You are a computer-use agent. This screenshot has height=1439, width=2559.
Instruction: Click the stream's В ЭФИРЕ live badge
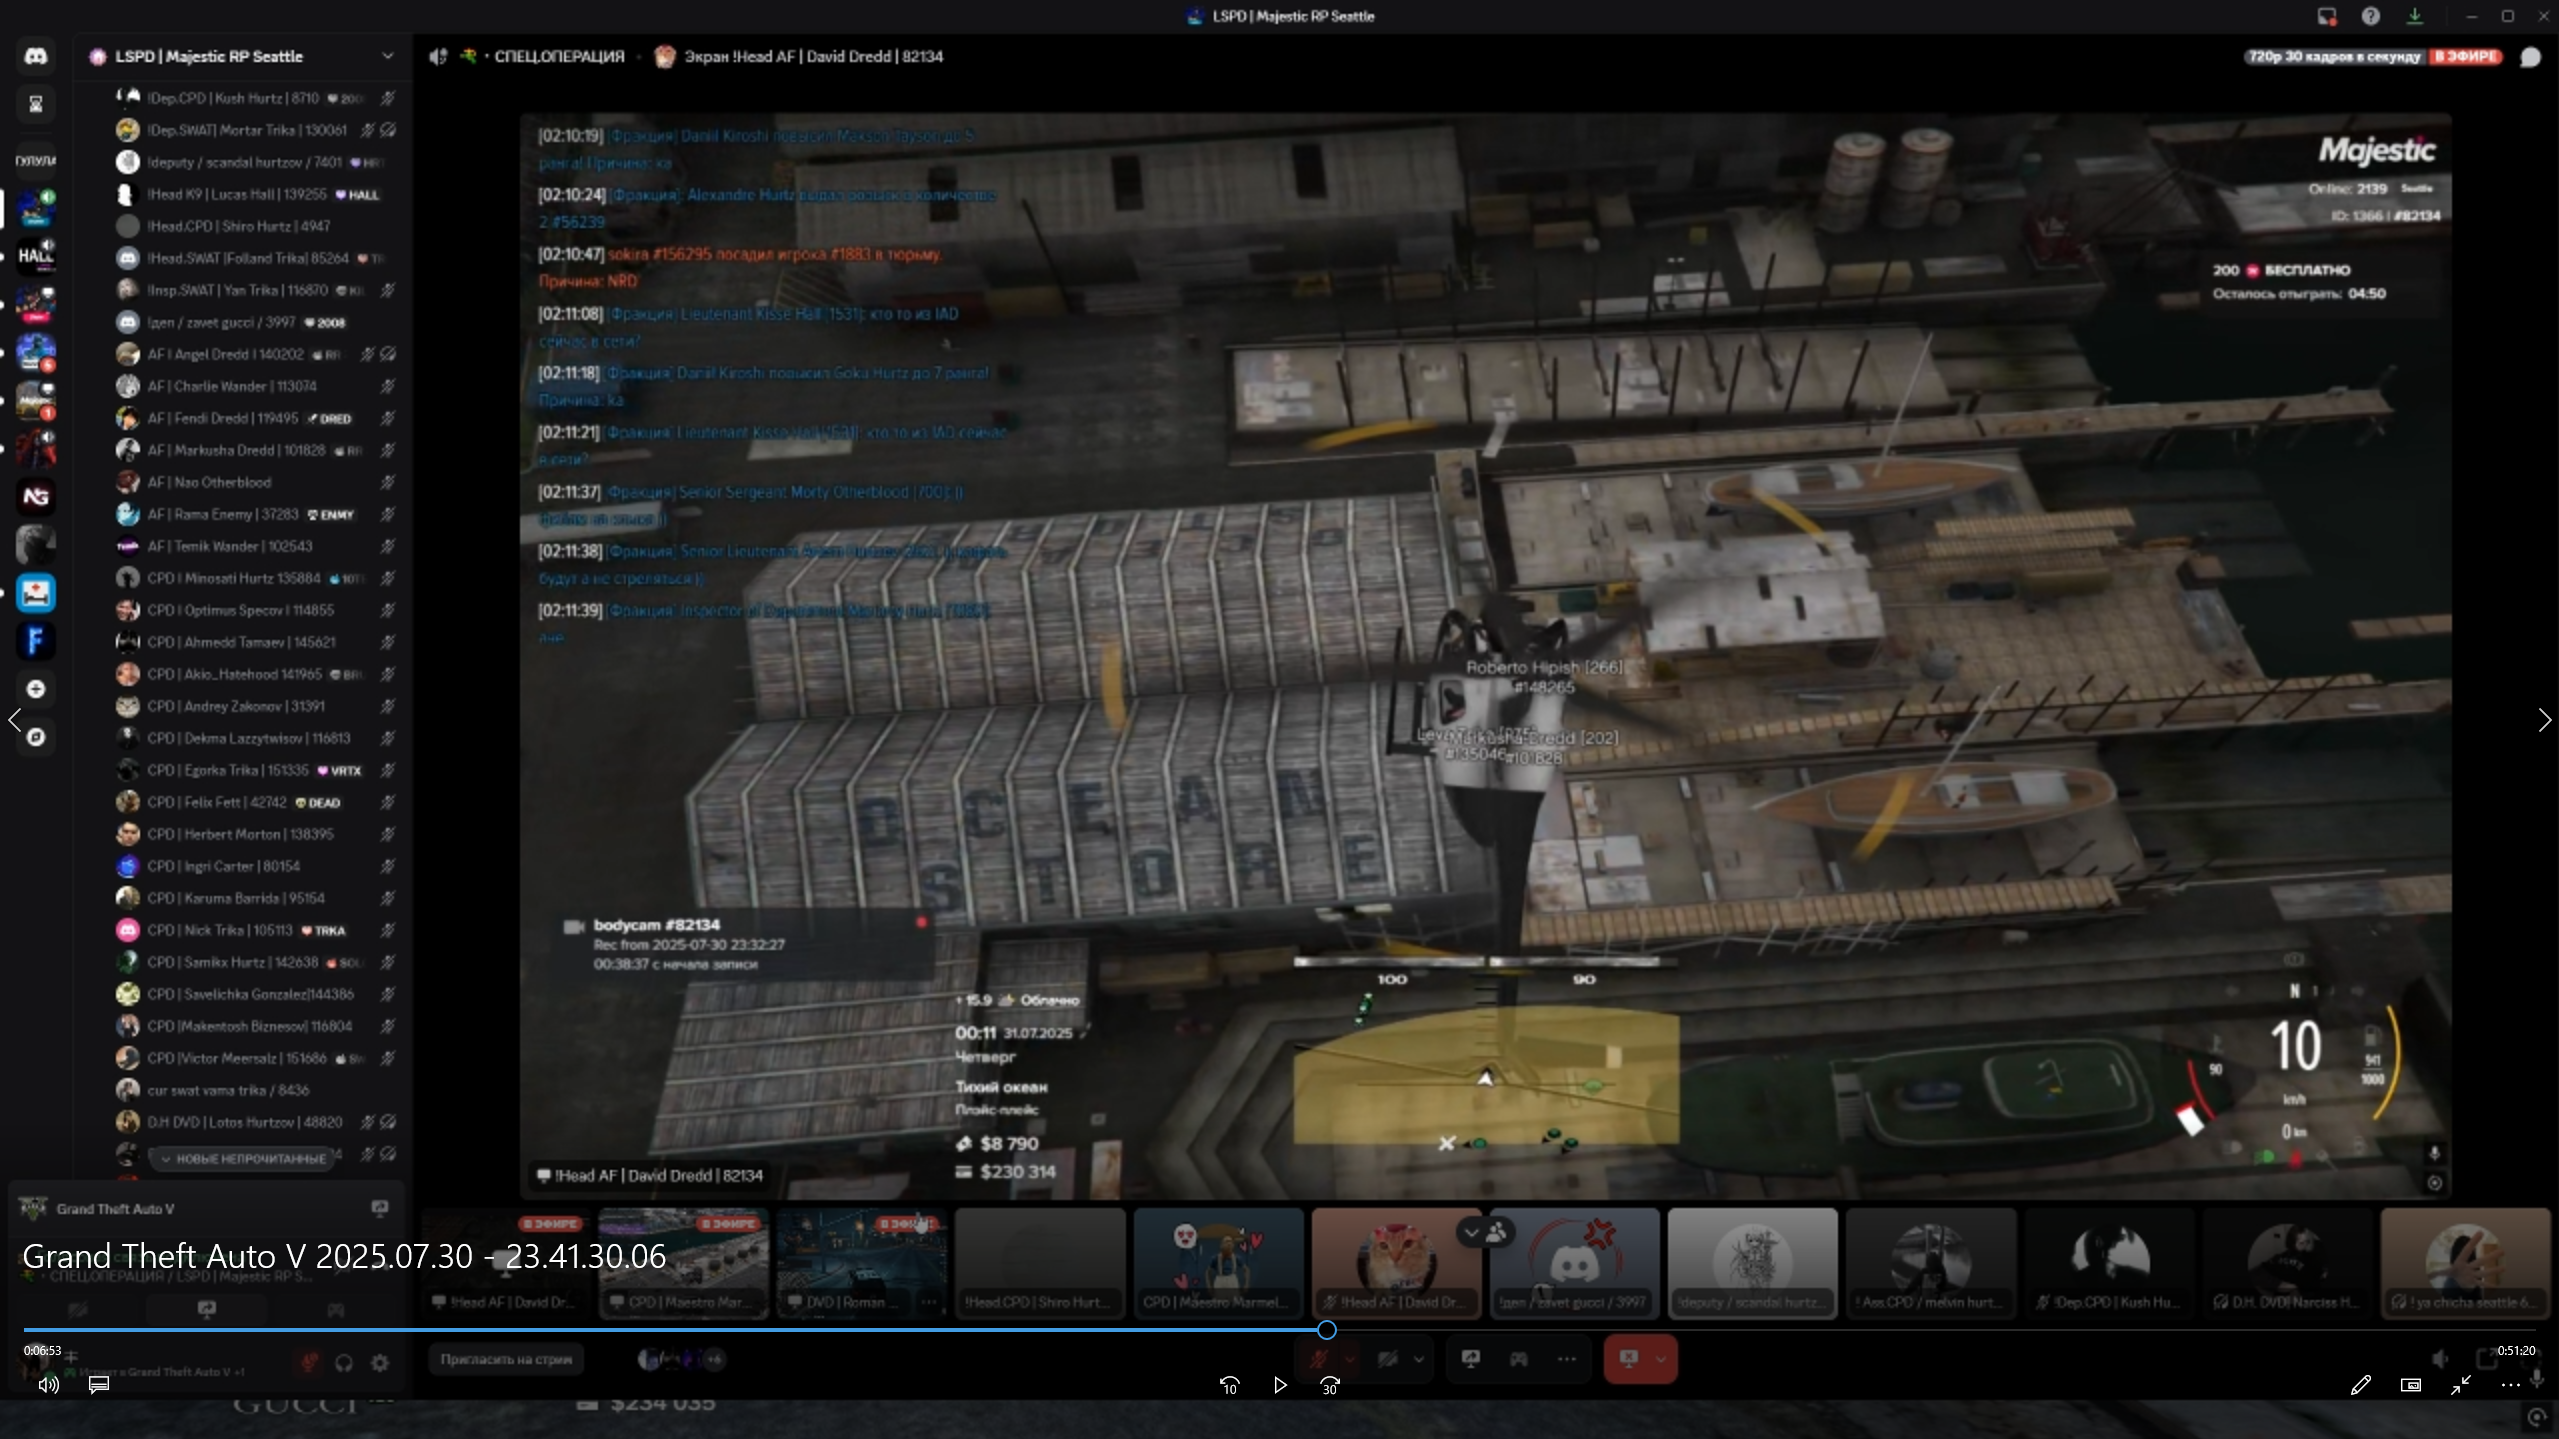pos(2465,57)
